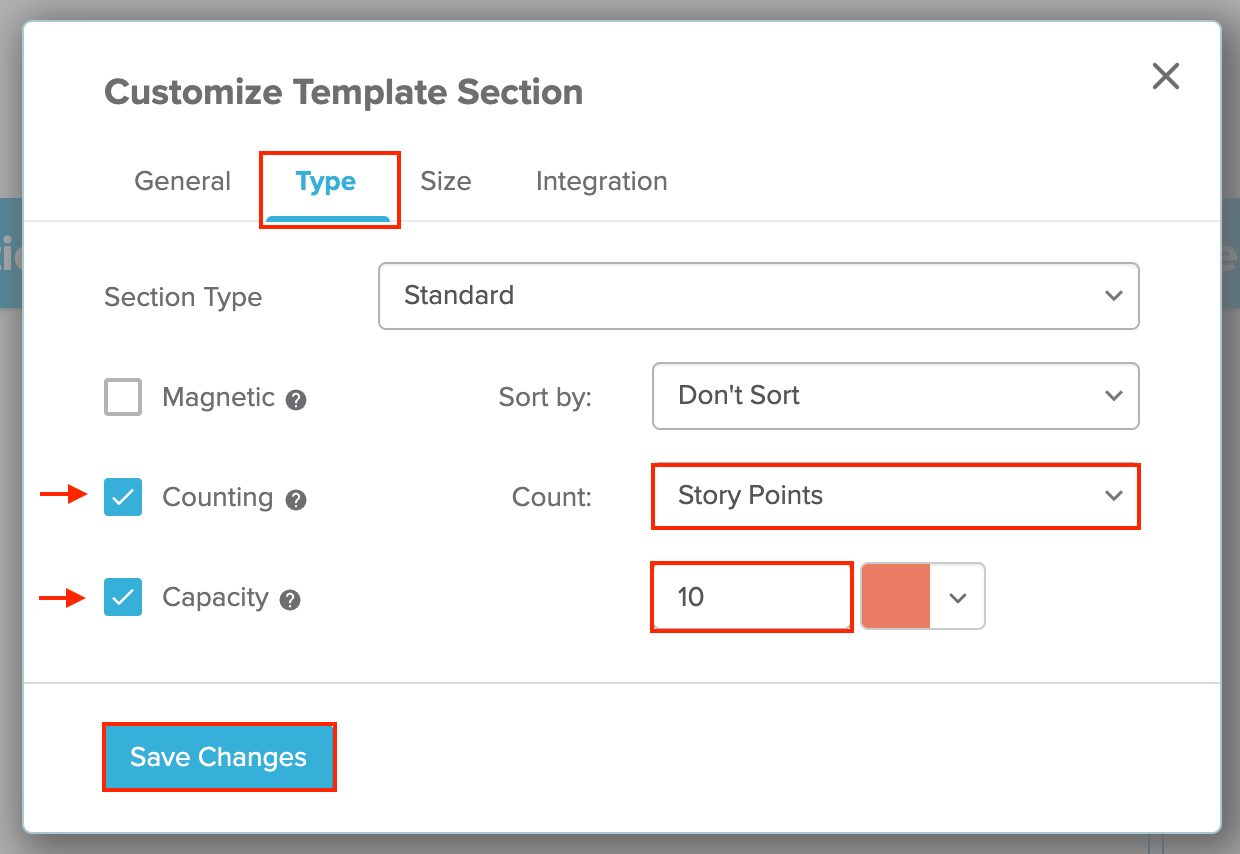Viewport: 1240px width, 854px height.
Task: Open the Sort by dropdown
Action: (x=896, y=396)
